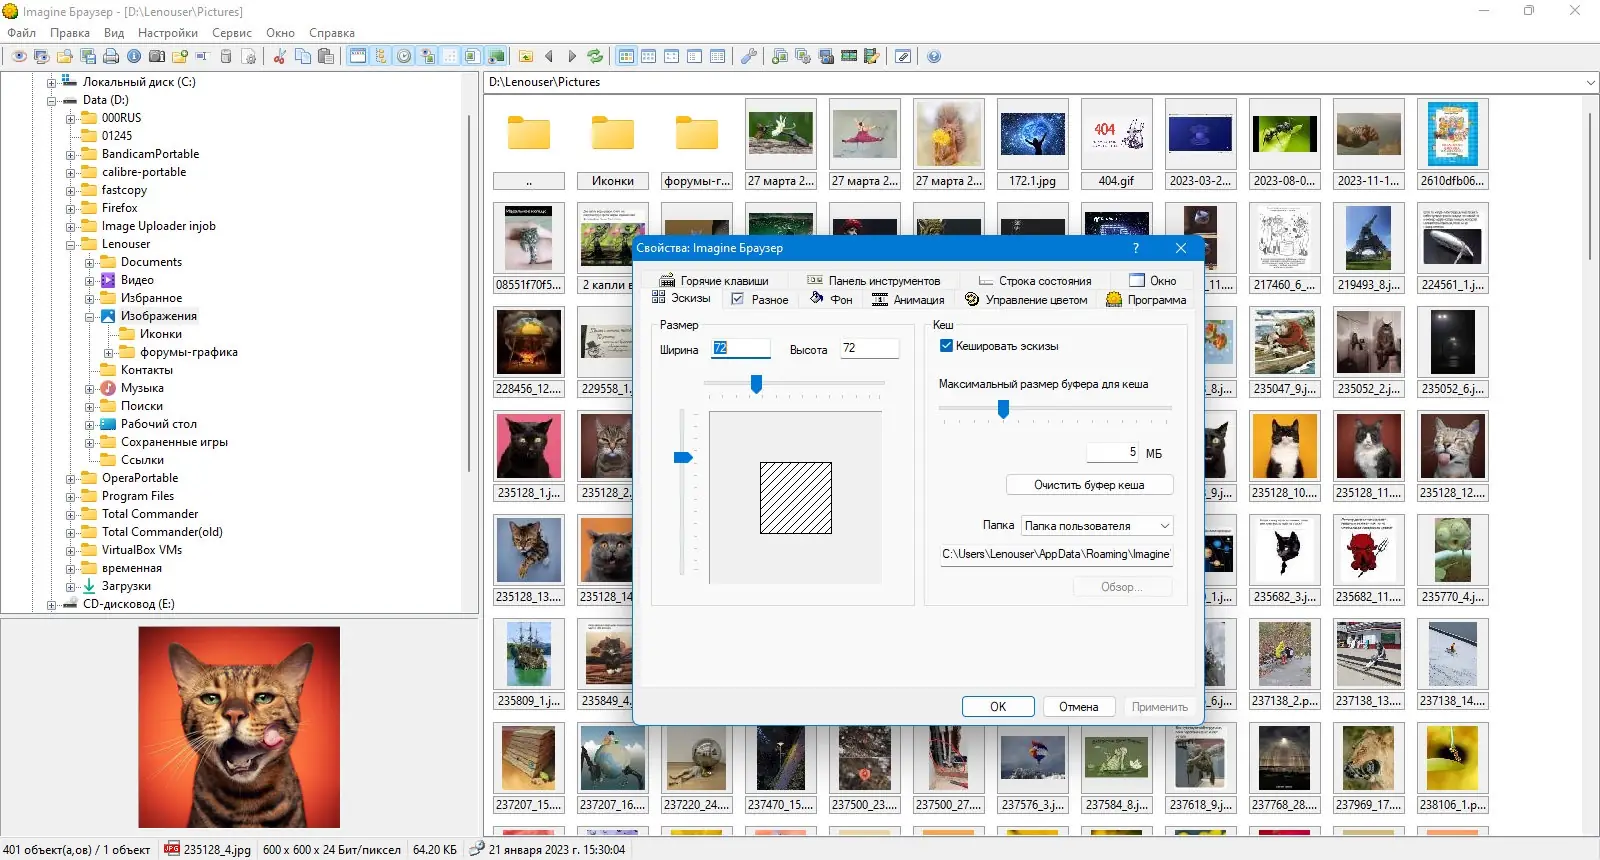Select the 404.gif thumbnail
This screenshot has height=860, width=1600.
point(1116,144)
